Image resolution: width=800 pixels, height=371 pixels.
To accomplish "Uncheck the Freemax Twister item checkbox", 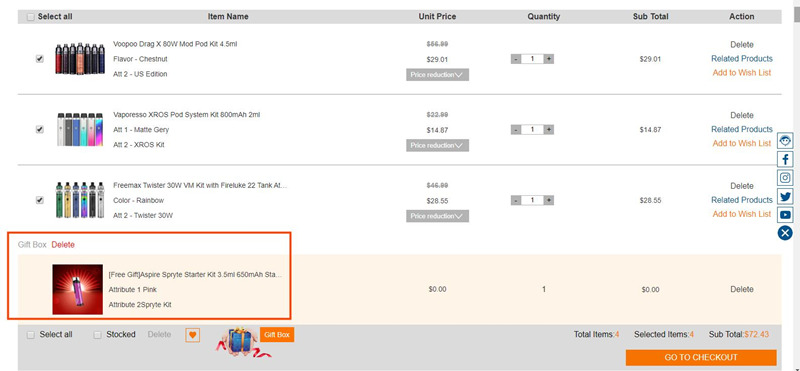I will pyautogui.click(x=40, y=200).
